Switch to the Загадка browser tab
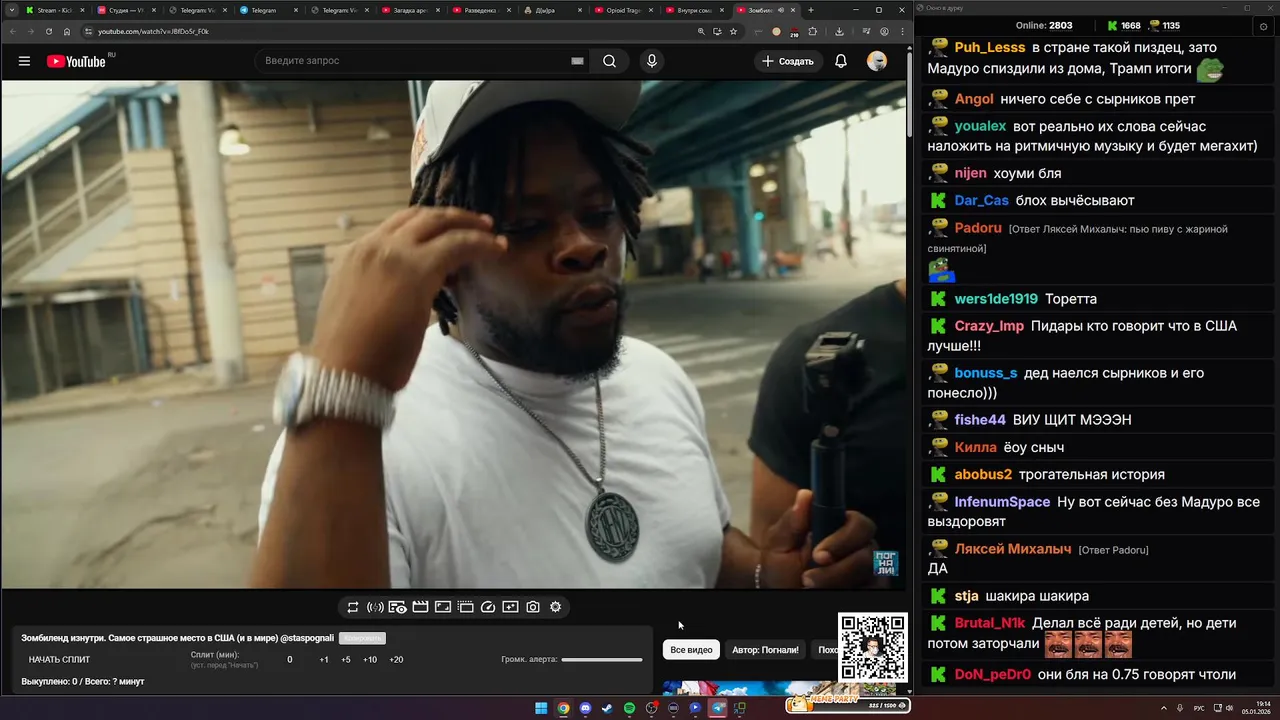The image size is (1280, 720). [x=409, y=10]
